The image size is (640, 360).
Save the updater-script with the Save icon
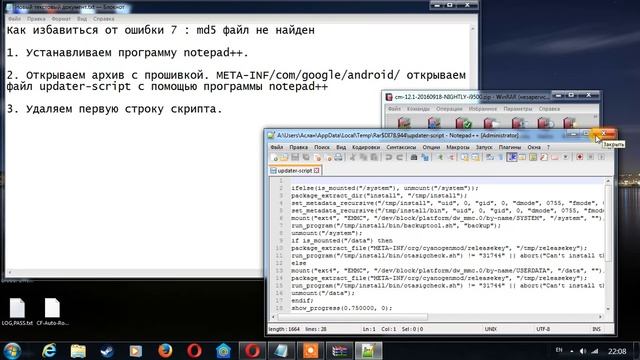[295, 157]
